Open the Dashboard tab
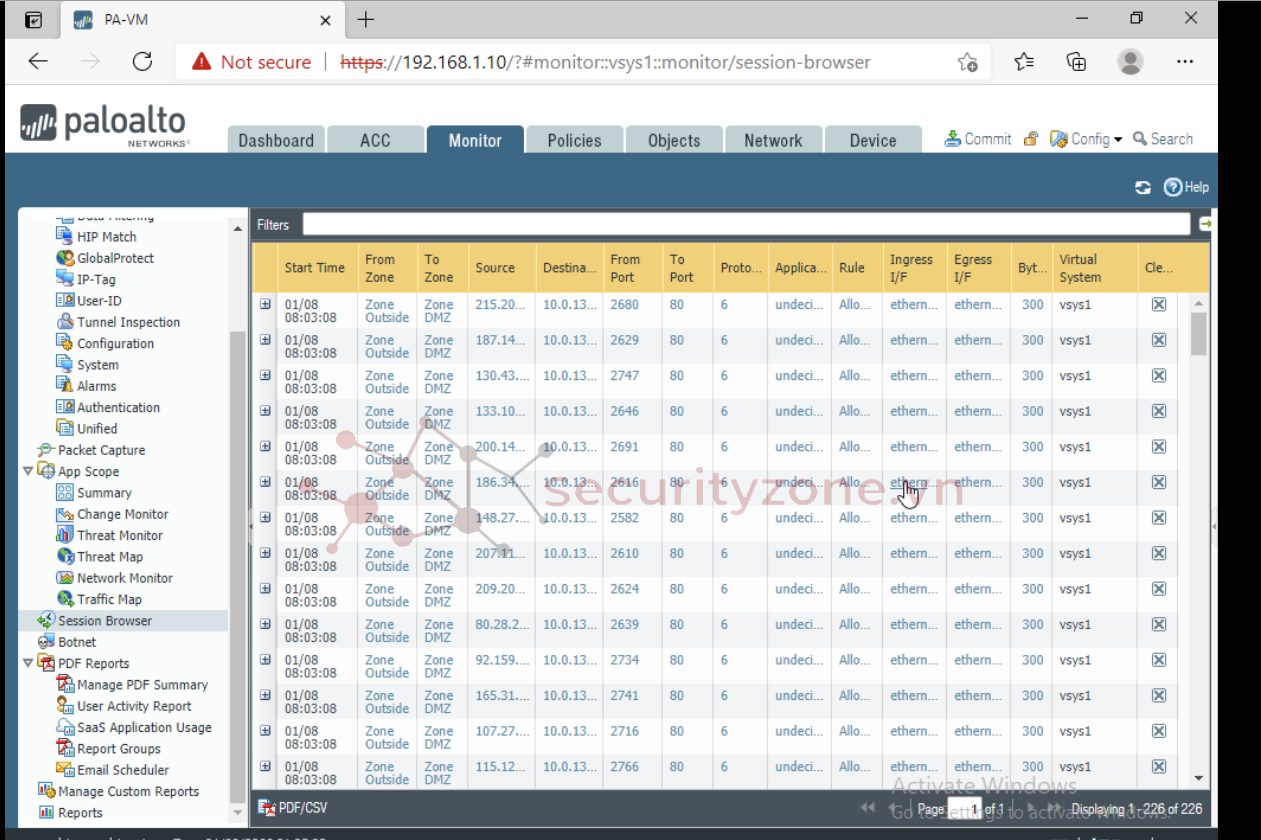 pyautogui.click(x=276, y=141)
